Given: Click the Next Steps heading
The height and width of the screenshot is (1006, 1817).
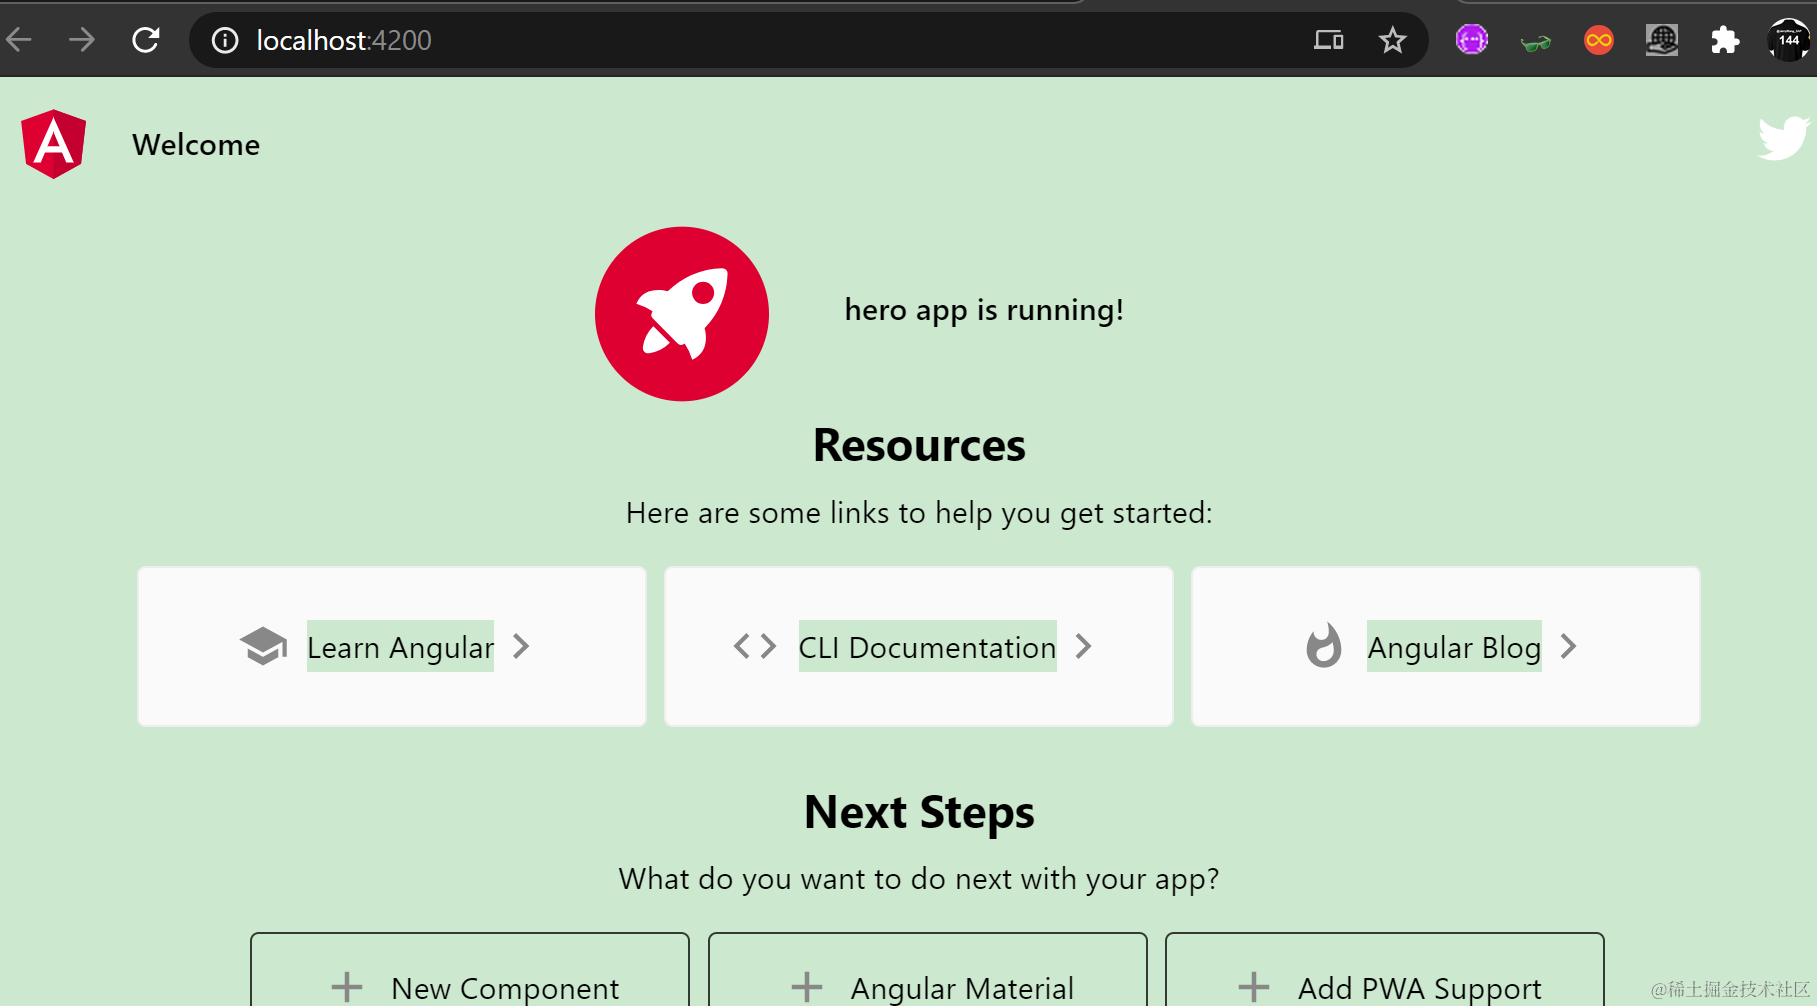Looking at the screenshot, I should coord(919,812).
